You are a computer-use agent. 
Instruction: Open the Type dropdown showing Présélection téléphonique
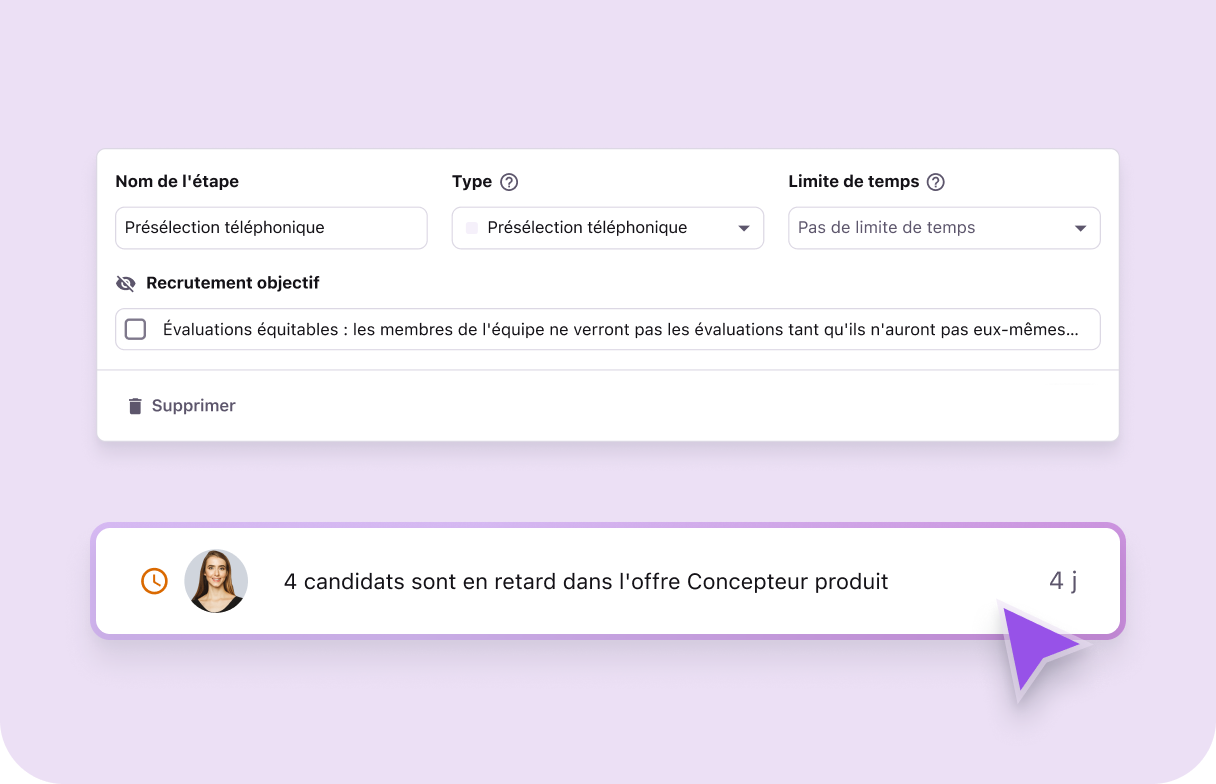tap(607, 228)
